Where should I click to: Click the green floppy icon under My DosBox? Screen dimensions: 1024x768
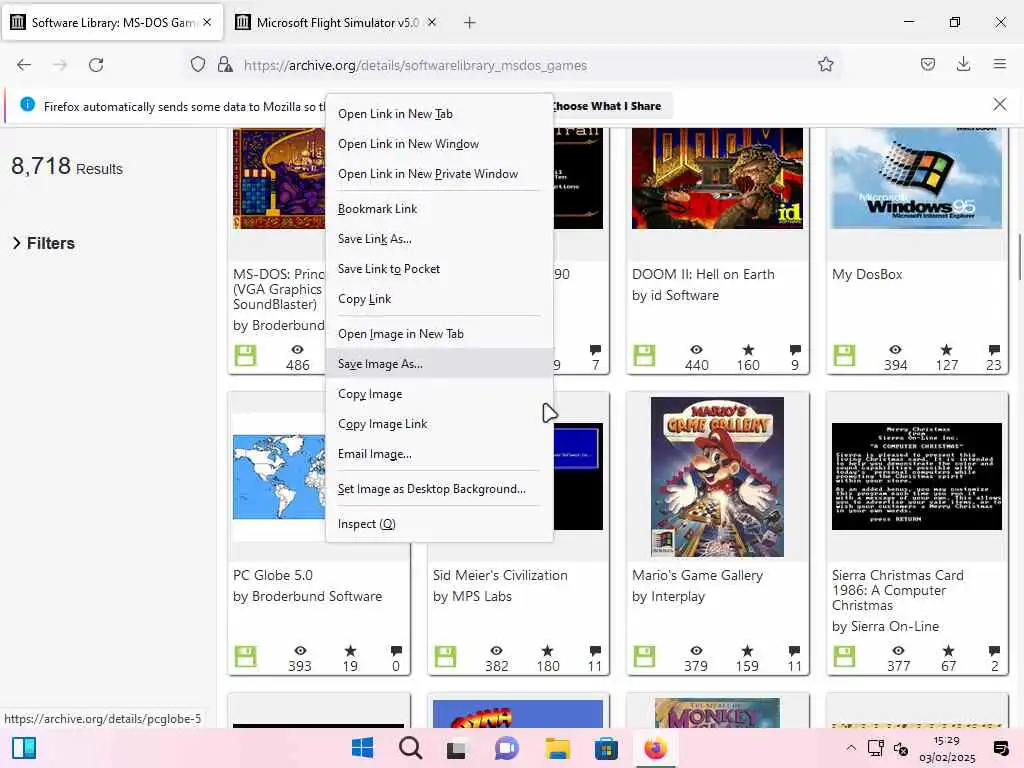pos(844,355)
